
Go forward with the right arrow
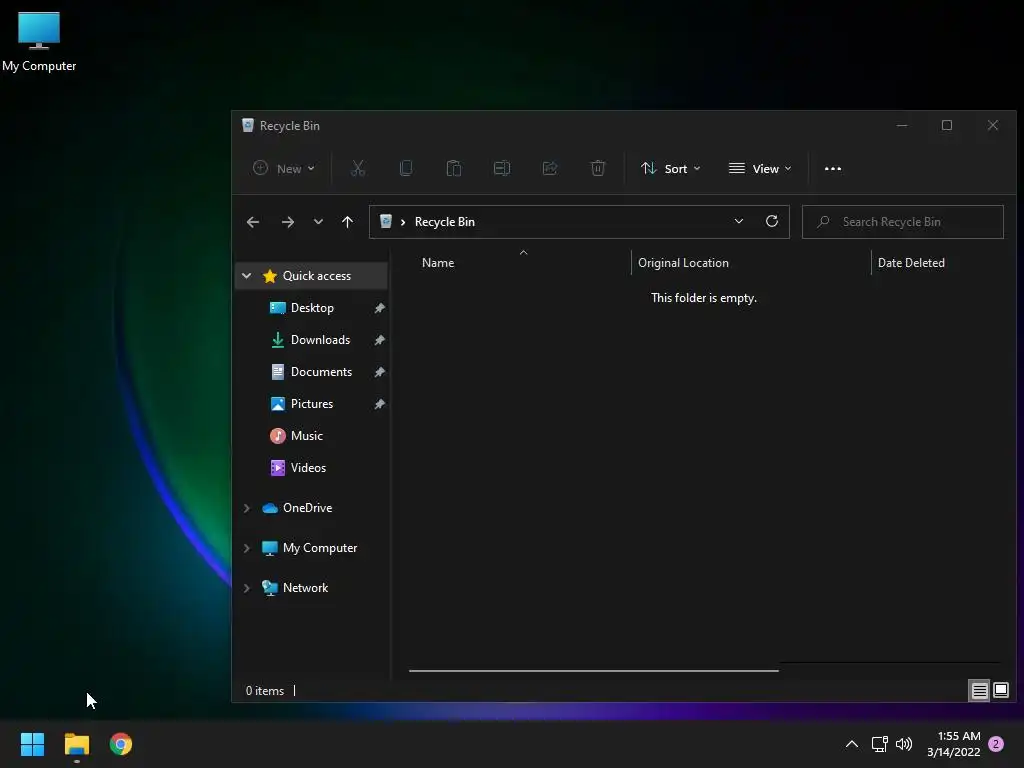click(x=287, y=222)
